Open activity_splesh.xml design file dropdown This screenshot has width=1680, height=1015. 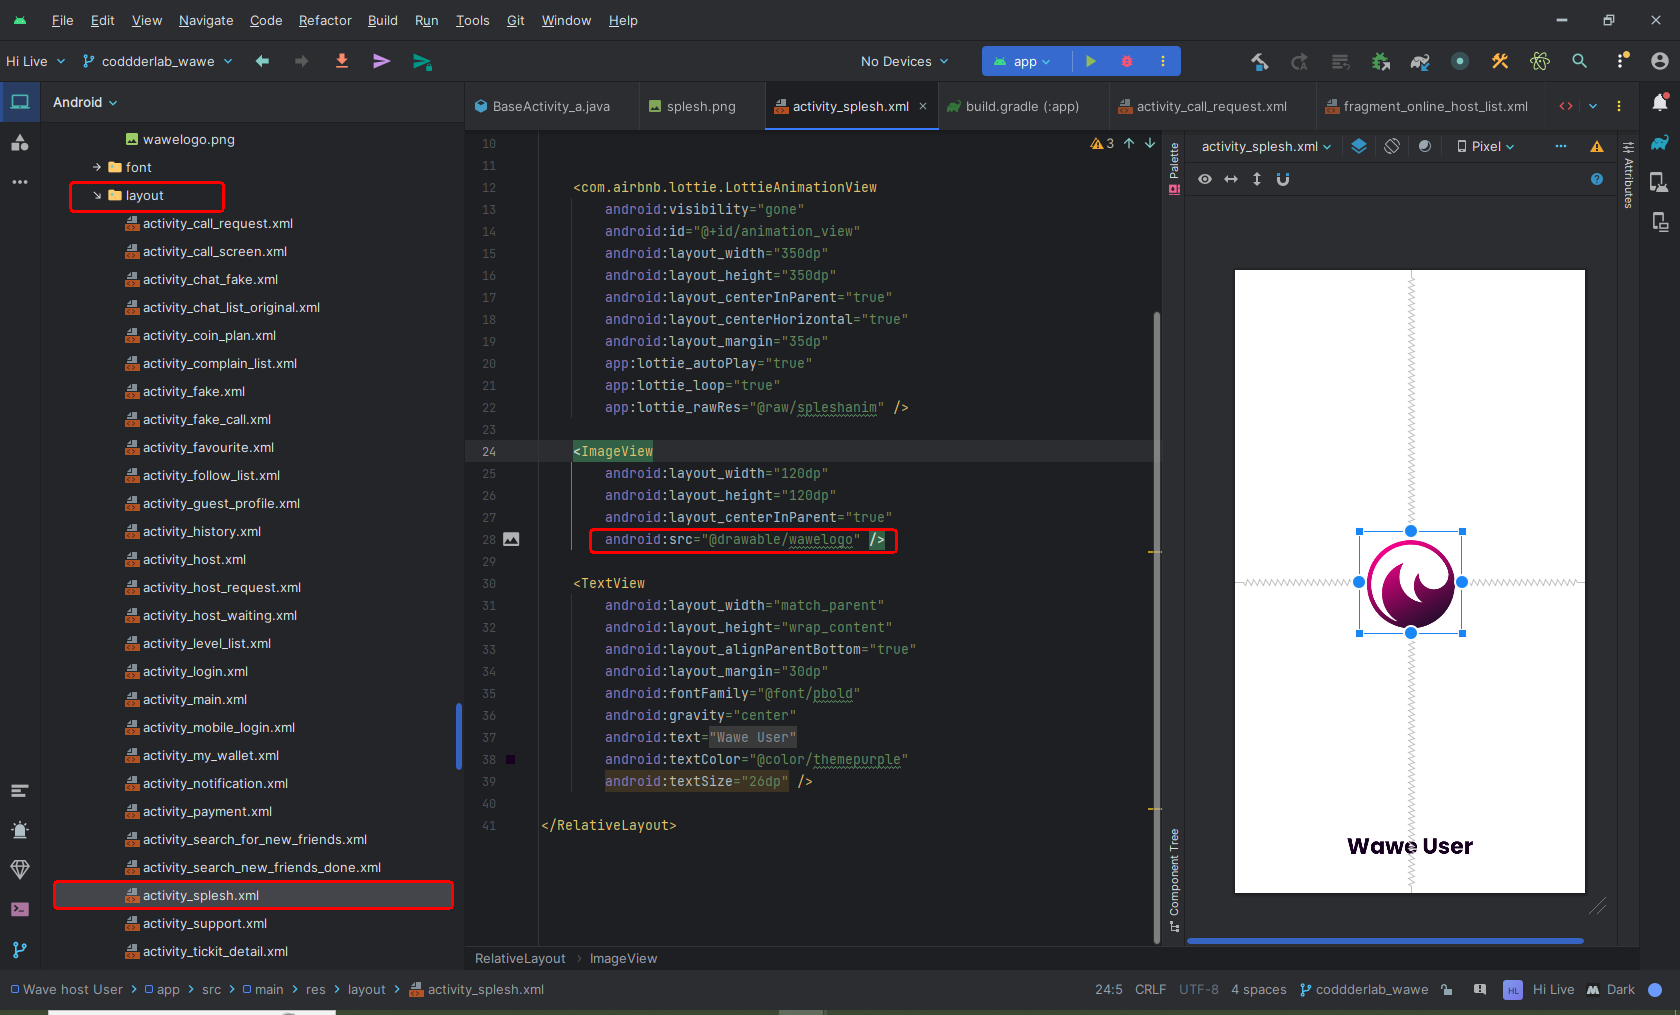pyautogui.click(x=1266, y=146)
